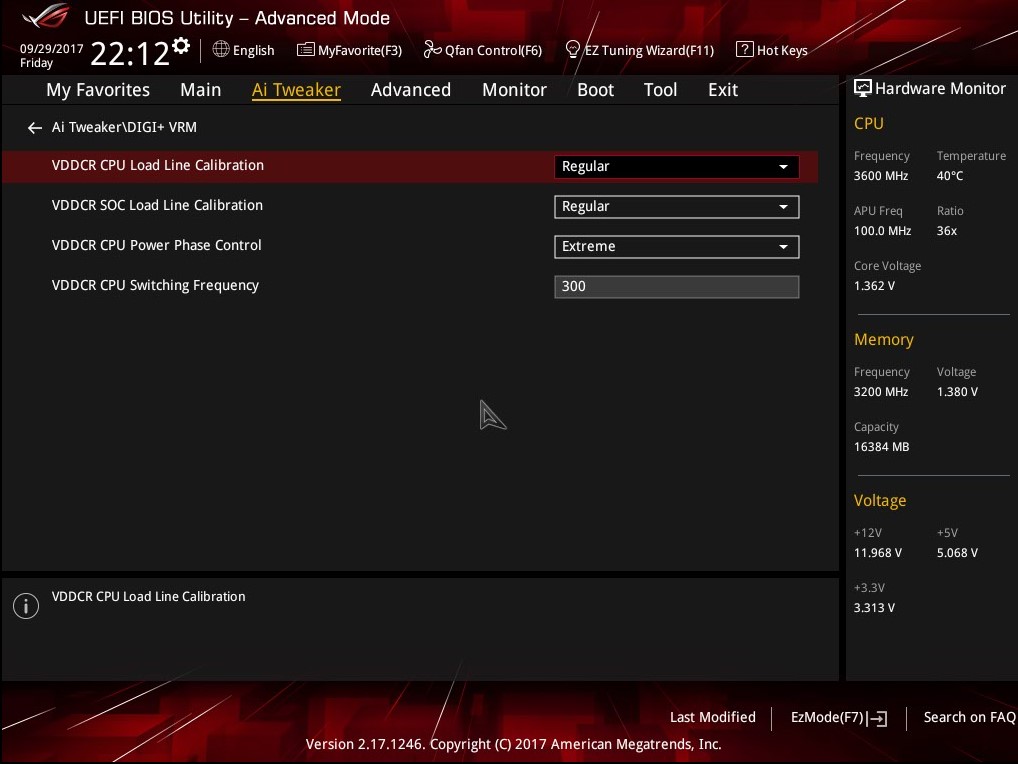Click the globe language icon
The width and height of the screenshot is (1018, 764).
click(x=221, y=49)
